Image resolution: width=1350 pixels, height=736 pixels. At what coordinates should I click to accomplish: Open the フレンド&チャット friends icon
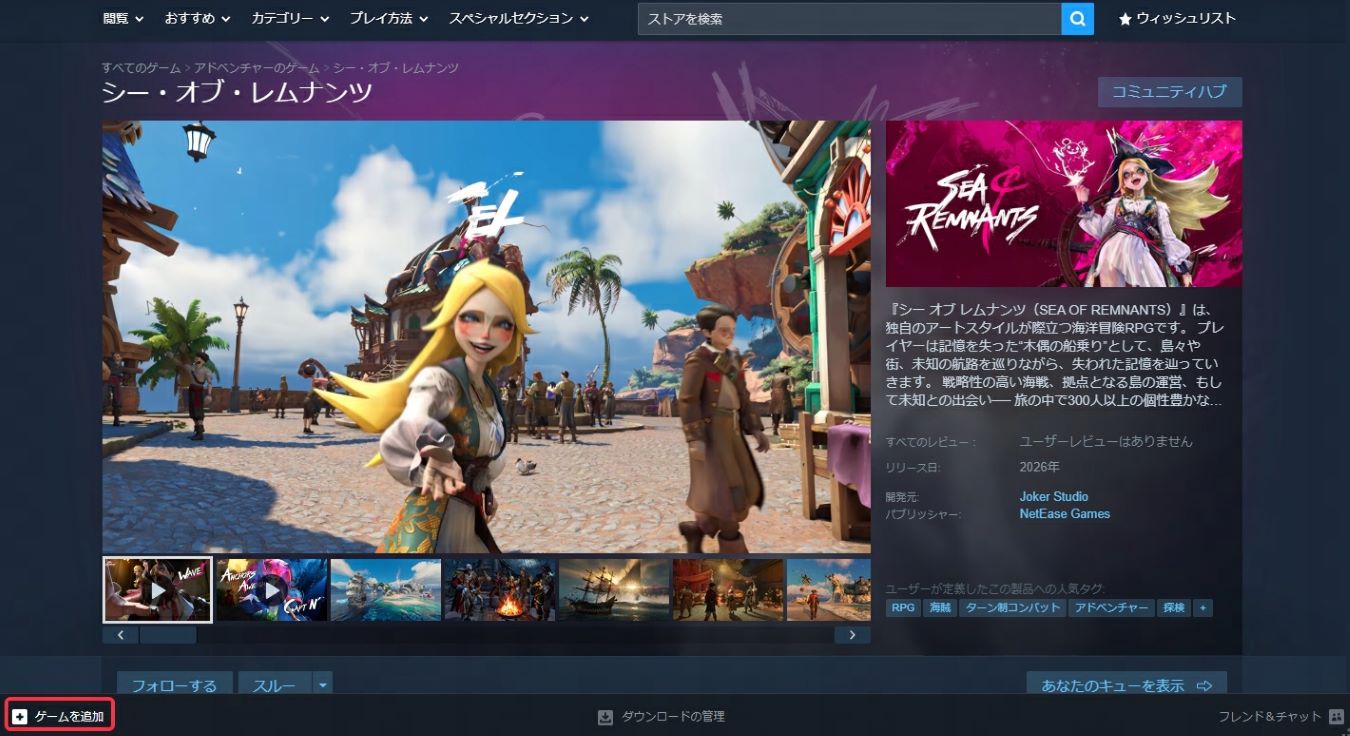[x=1336, y=716]
